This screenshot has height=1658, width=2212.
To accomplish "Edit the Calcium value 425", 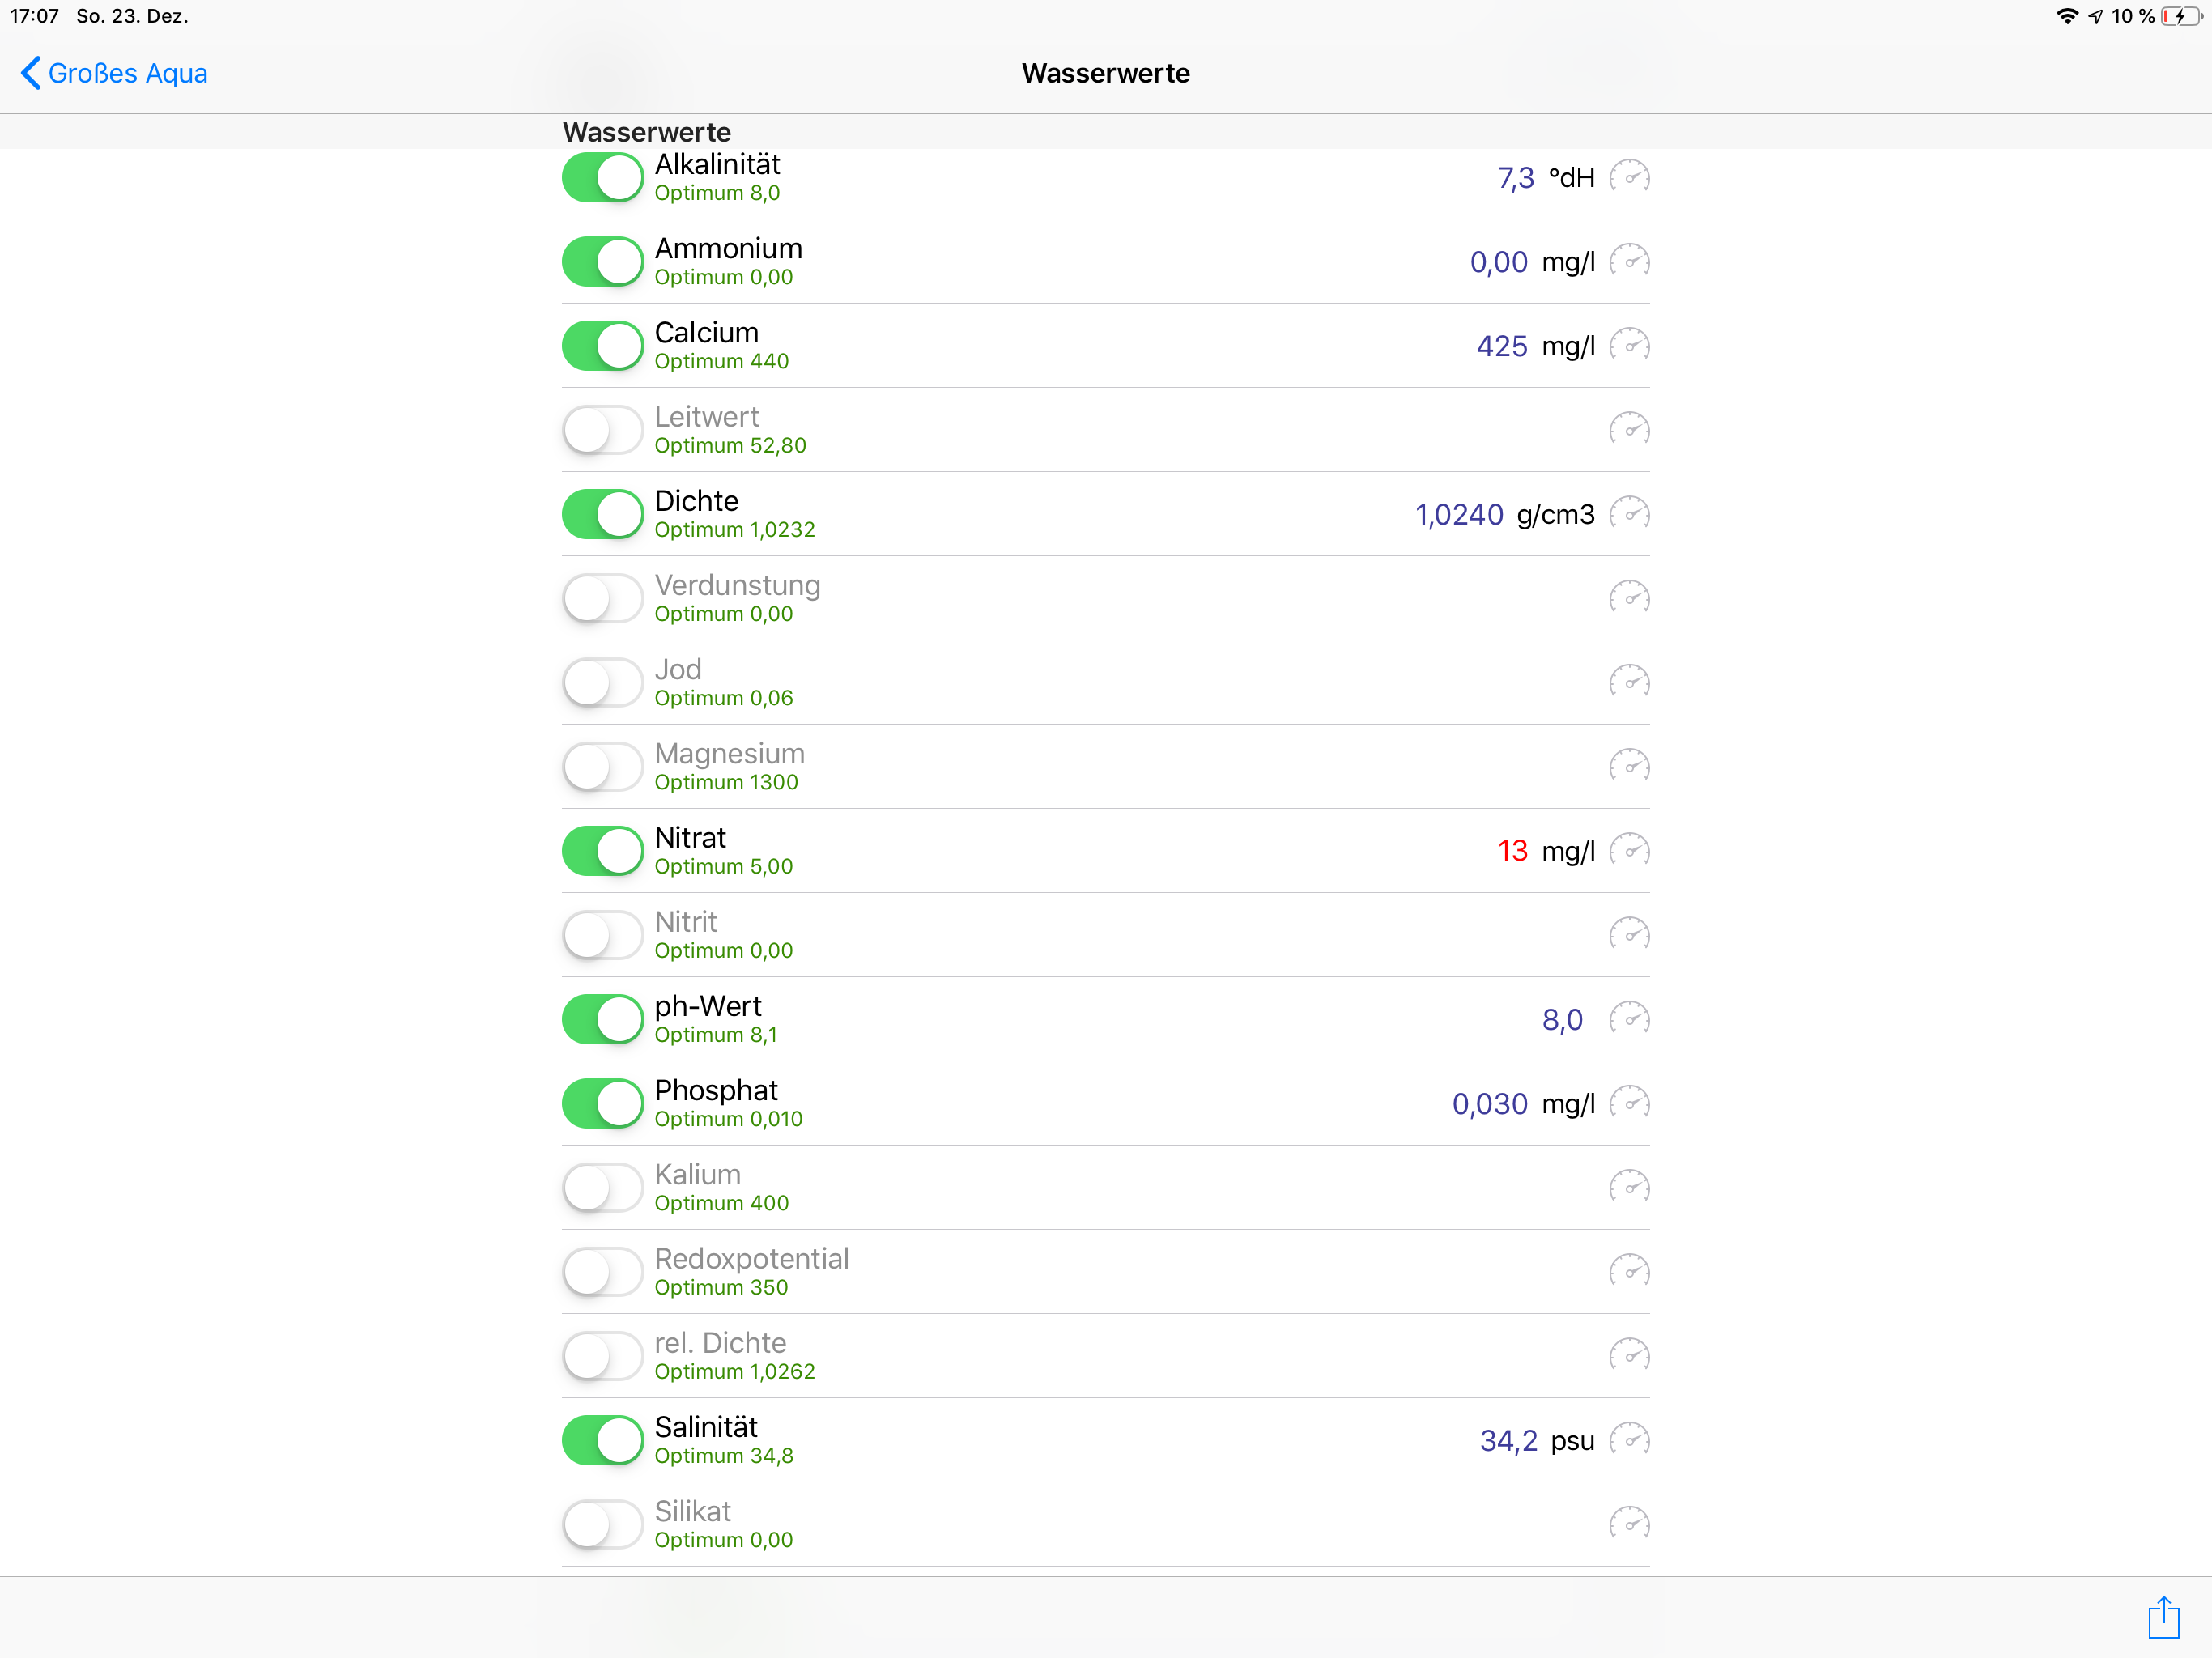I will pyautogui.click(x=1501, y=346).
